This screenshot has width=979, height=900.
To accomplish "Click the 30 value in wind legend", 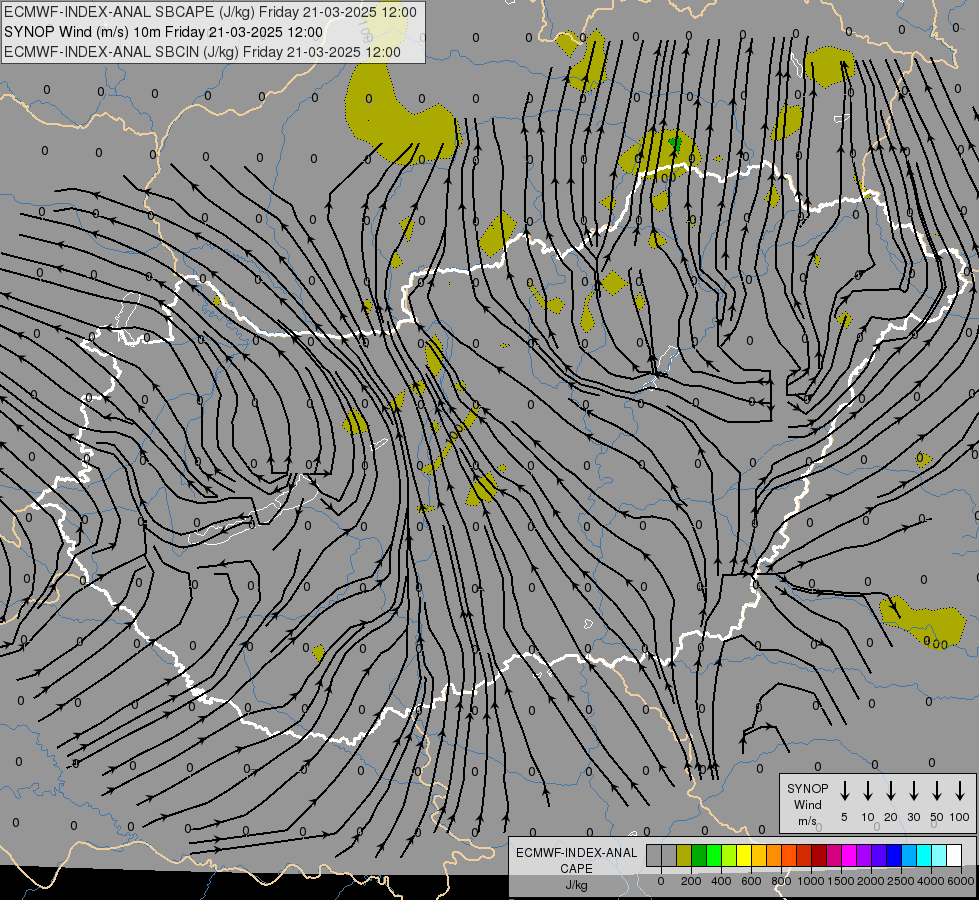I will 913,817.
